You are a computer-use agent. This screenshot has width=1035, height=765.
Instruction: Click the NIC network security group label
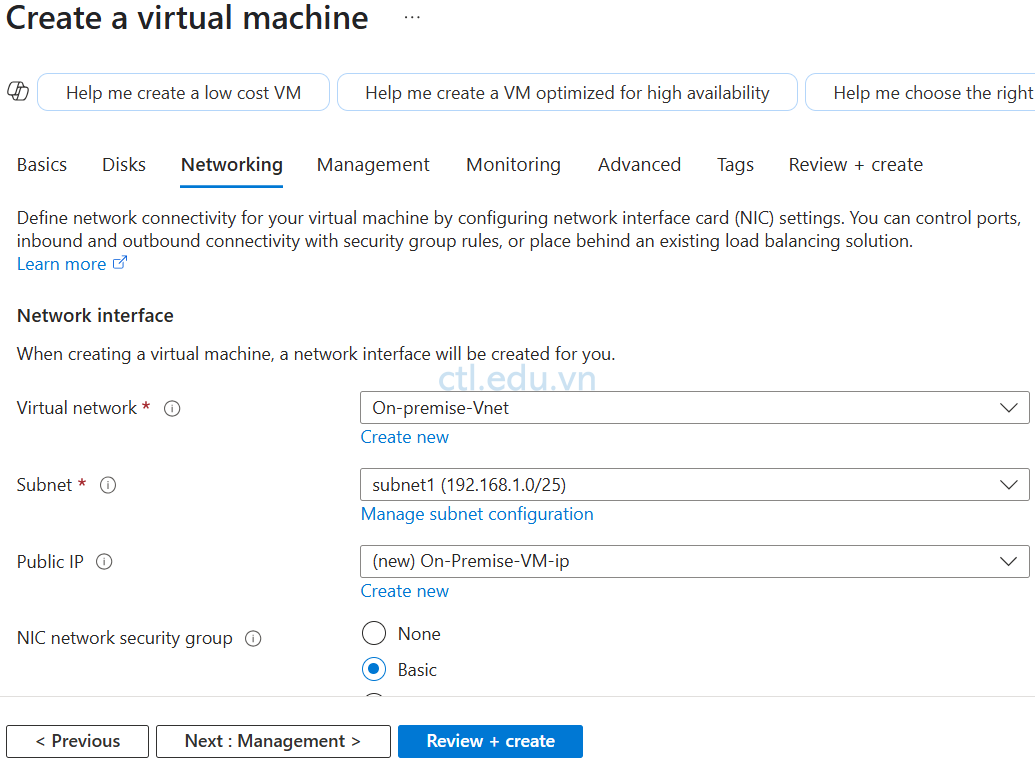tap(125, 638)
